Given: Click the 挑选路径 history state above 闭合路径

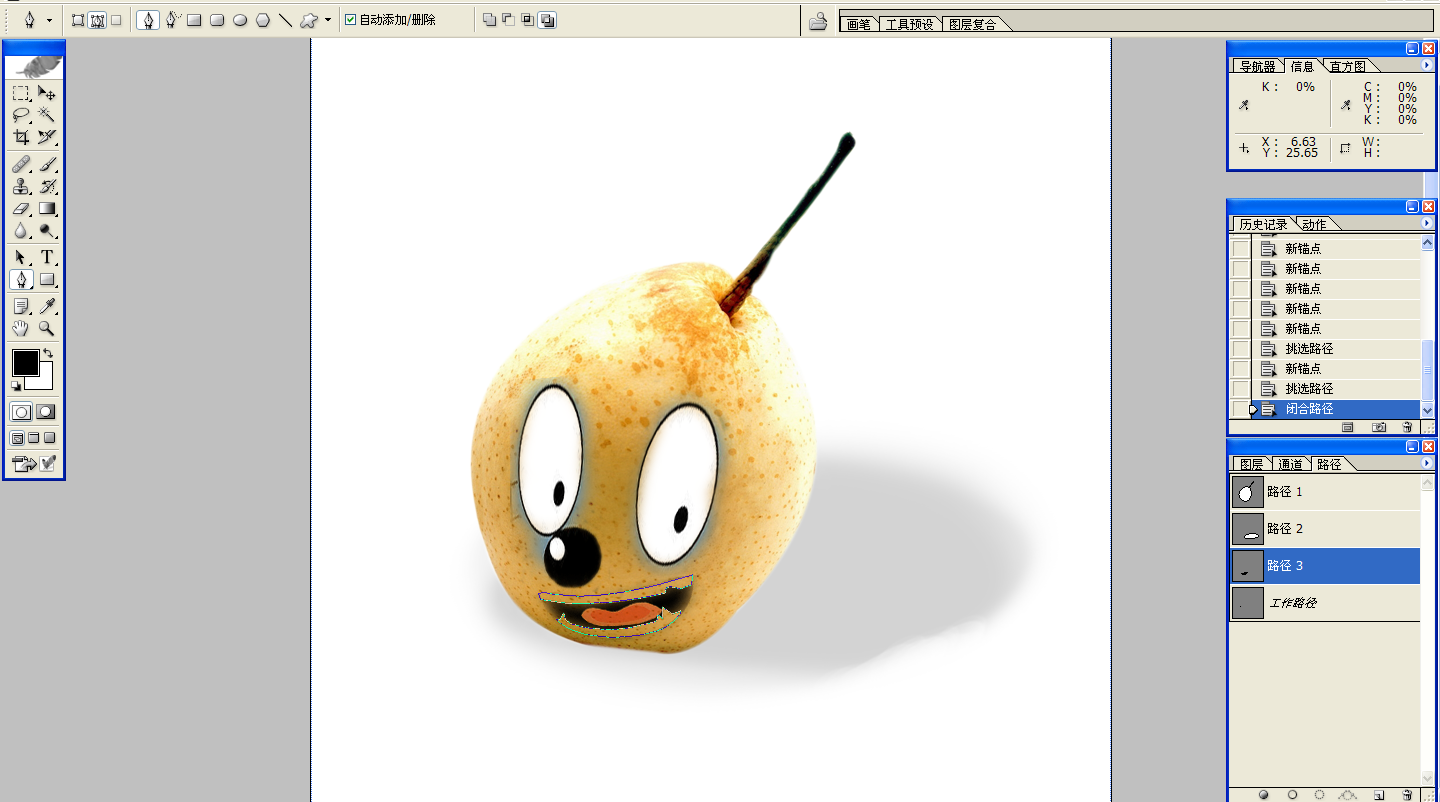Looking at the screenshot, I should tap(1308, 389).
